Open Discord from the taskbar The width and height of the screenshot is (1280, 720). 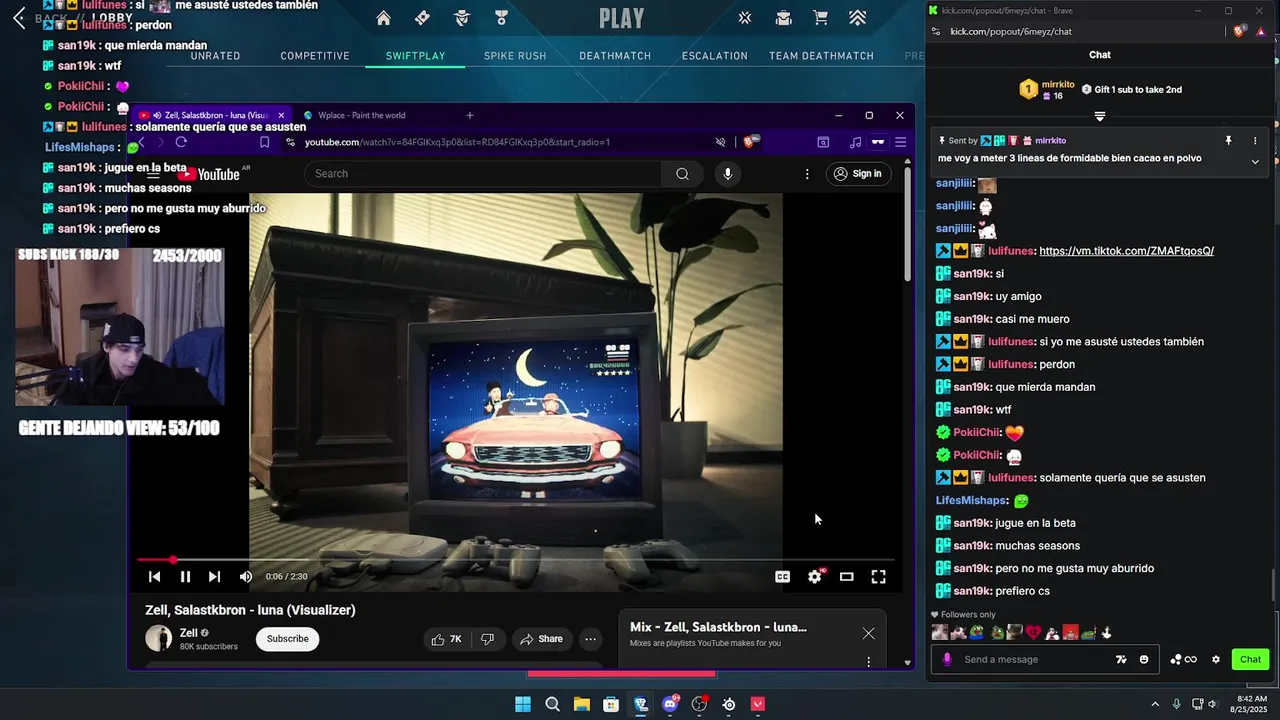click(670, 704)
